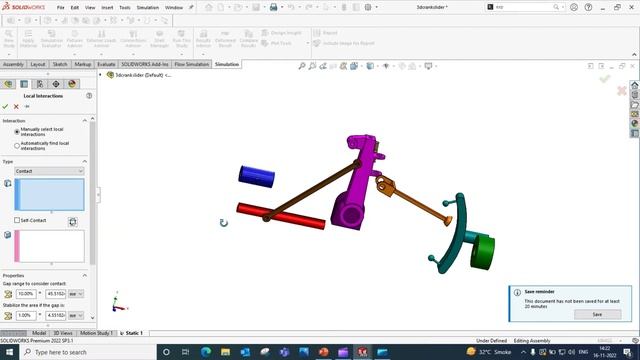Open File Explorer from taskbar
The image size is (640, 360).
tap(226, 352)
